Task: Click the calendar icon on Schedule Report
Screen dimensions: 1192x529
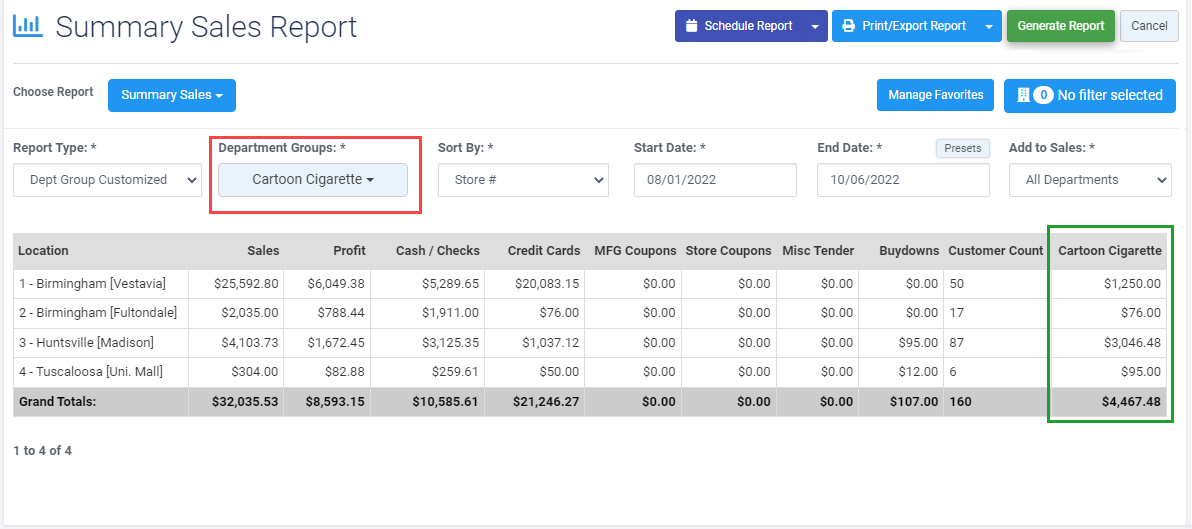Action: [x=691, y=26]
